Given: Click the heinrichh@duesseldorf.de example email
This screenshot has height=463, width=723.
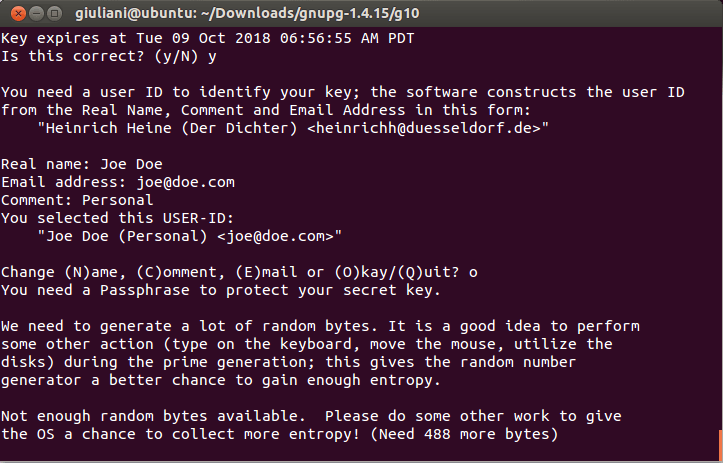Looking at the screenshot, I should [x=424, y=128].
